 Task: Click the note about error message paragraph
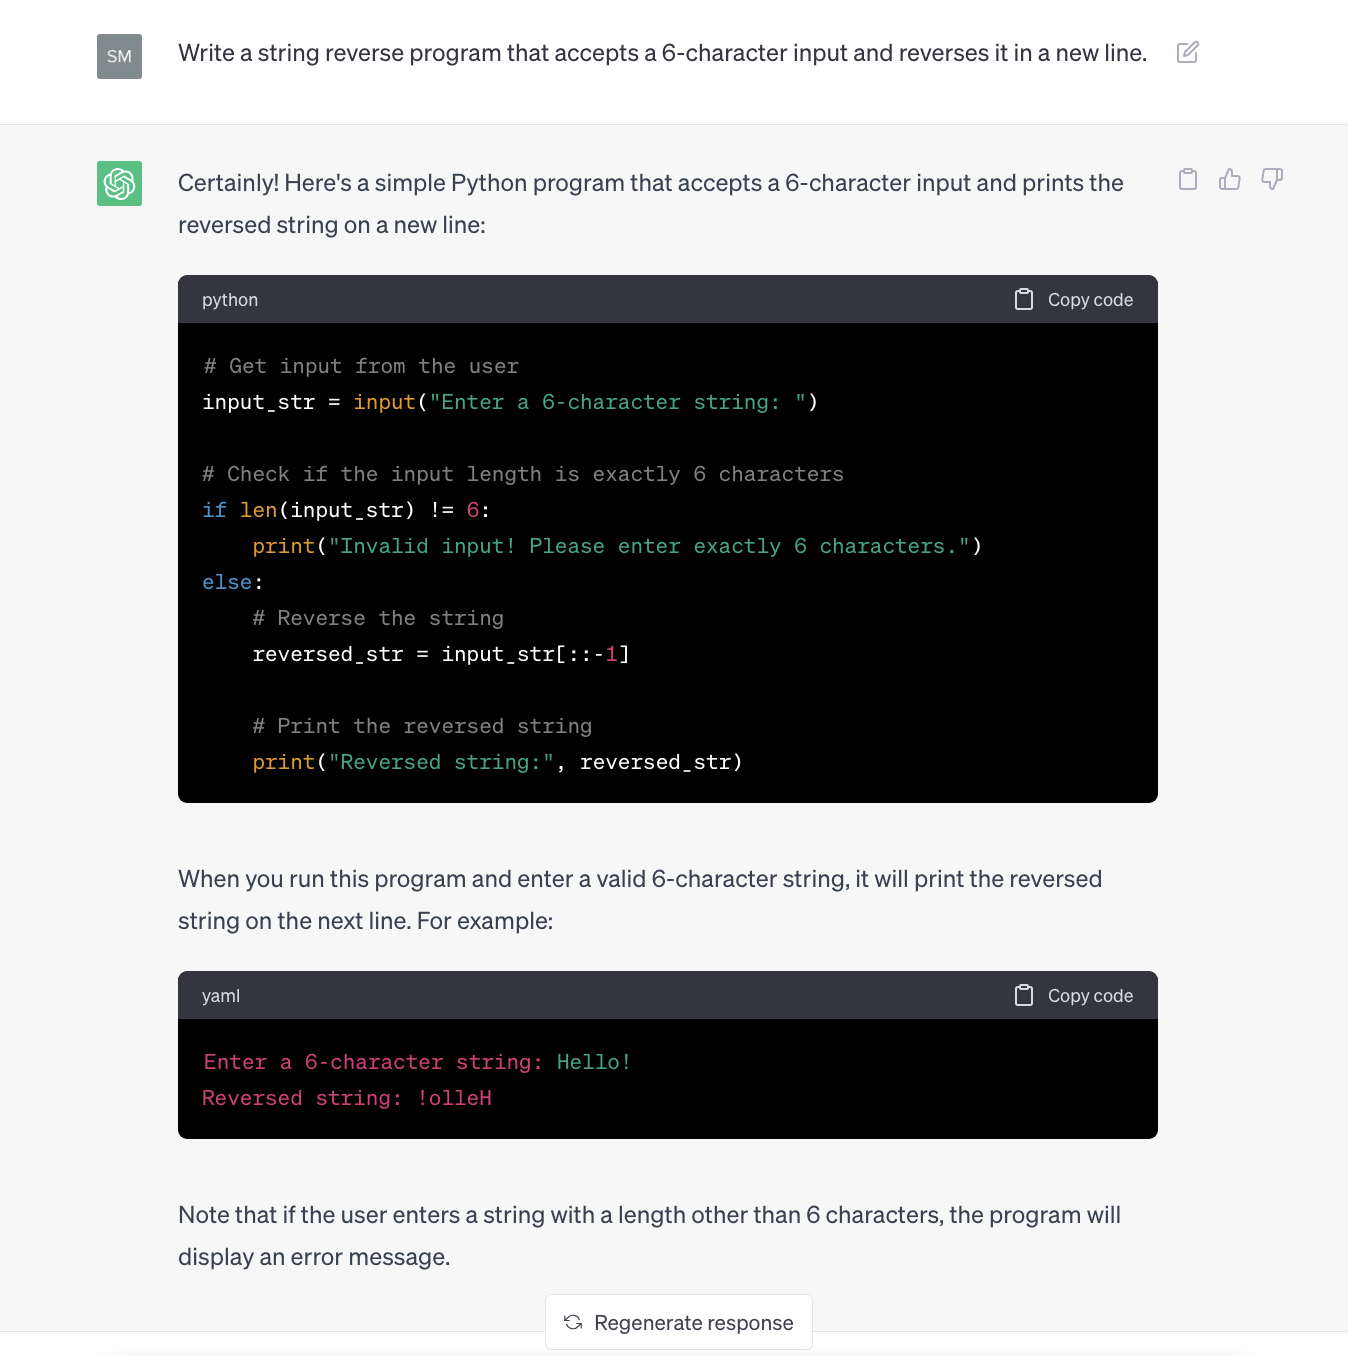click(x=649, y=1236)
